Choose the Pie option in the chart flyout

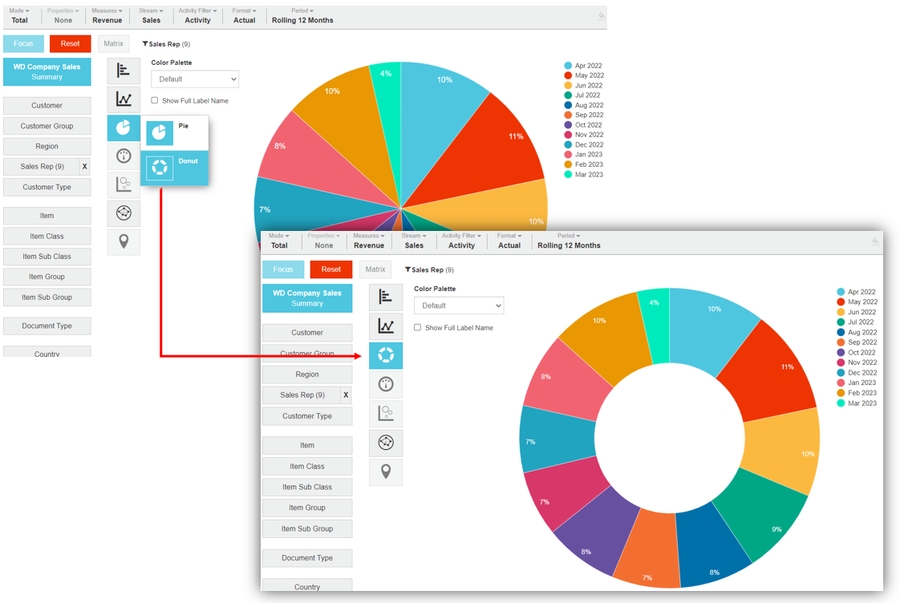pos(174,133)
